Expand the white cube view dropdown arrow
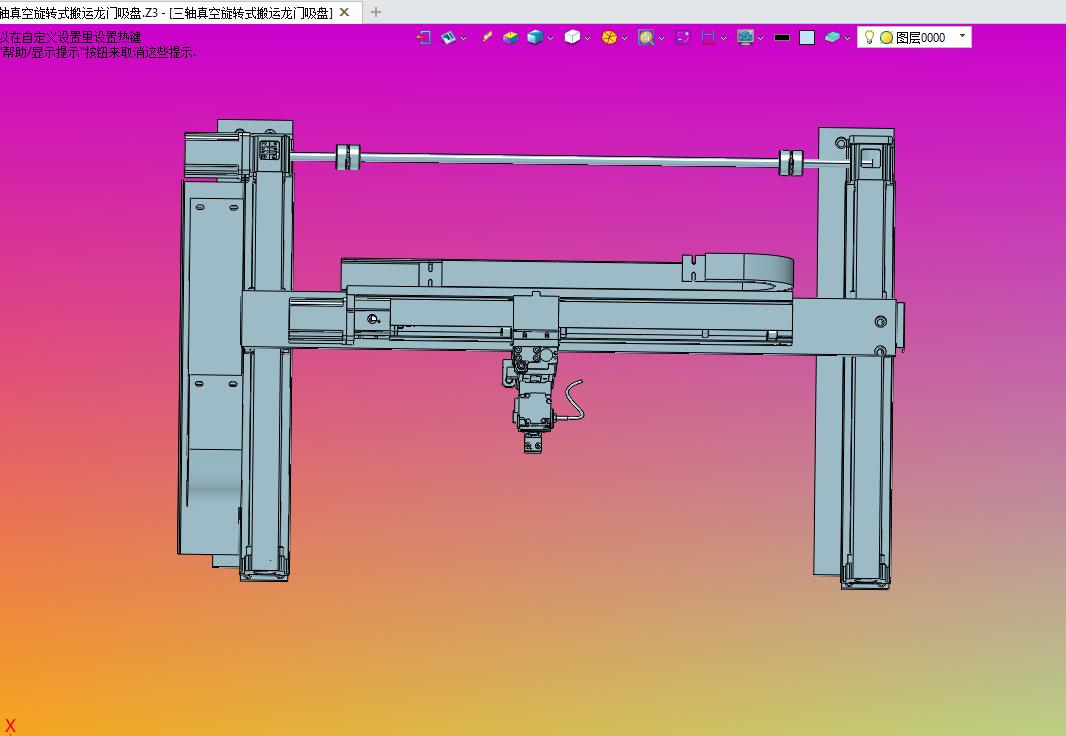Image resolution: width=1066 pixels, height=736 pixels. point(587,38)
